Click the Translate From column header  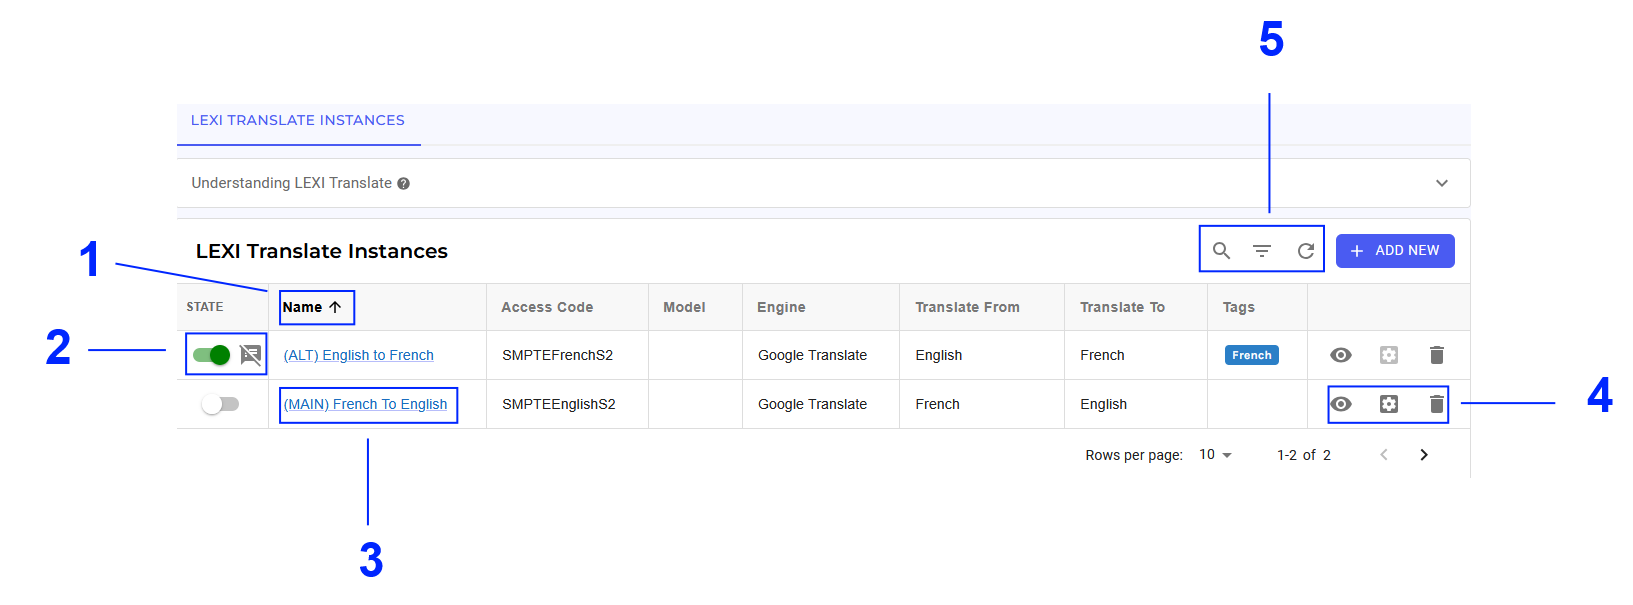pyautogui.click(x=967, y=307)
